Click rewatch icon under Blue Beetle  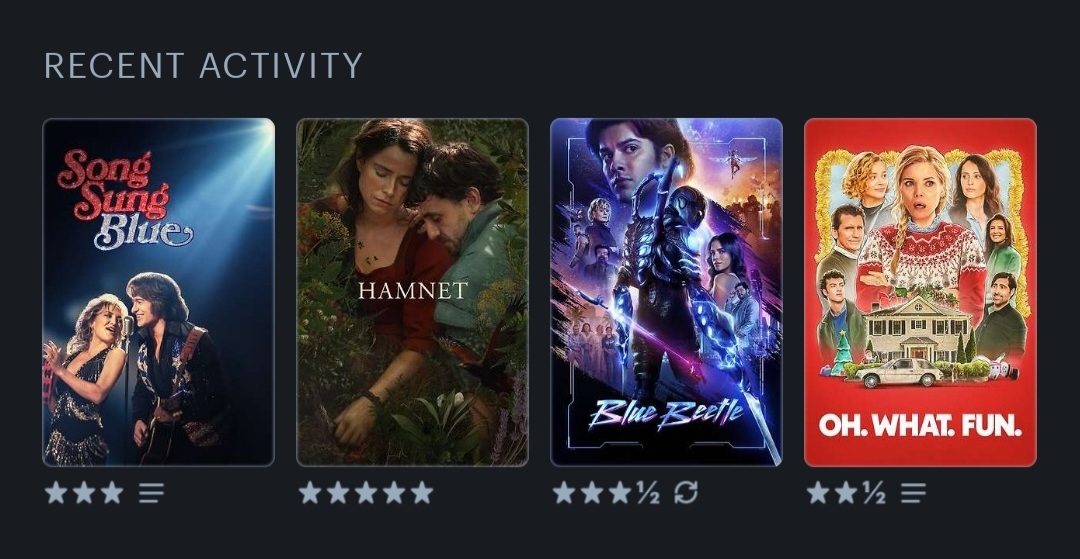point(686,493)
